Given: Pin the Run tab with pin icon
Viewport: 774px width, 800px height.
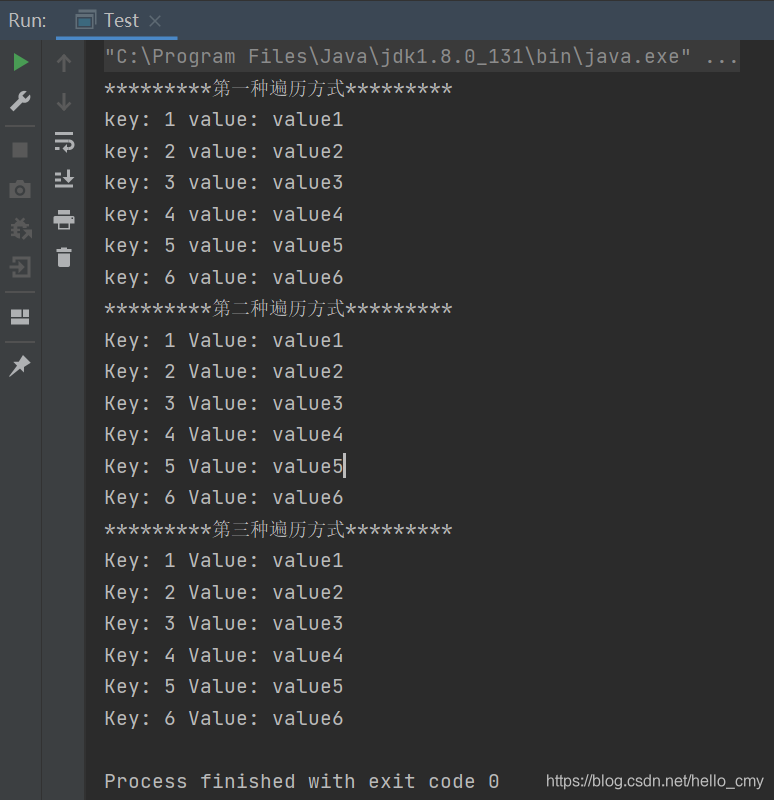Looking at the screenshot, I should 20,365.
